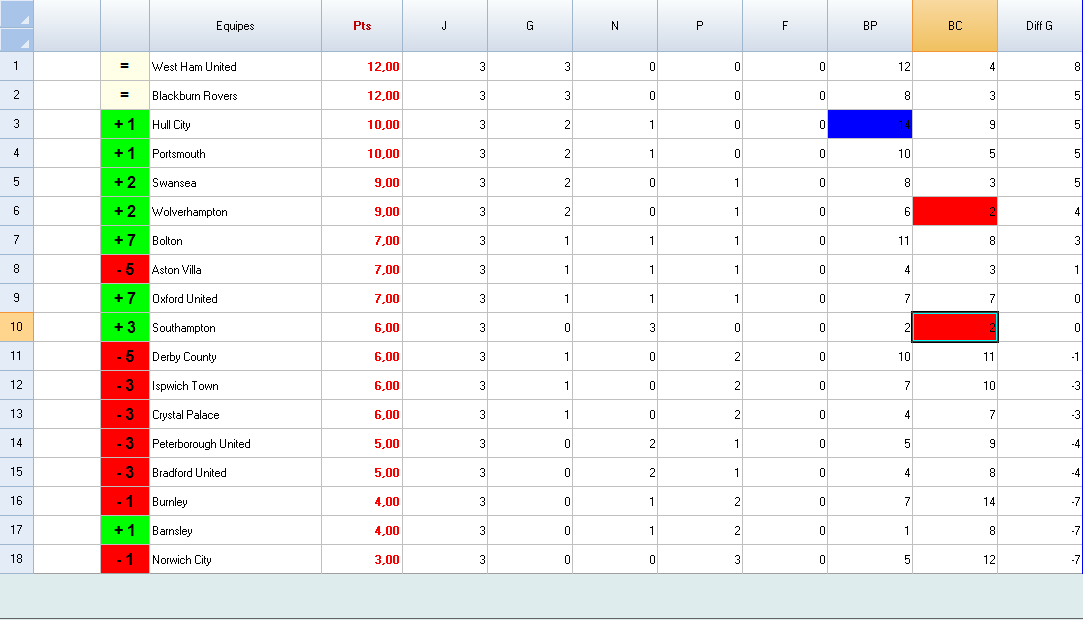Click the BC value 10 for Ispwich Town

click(x=955, y=385)
